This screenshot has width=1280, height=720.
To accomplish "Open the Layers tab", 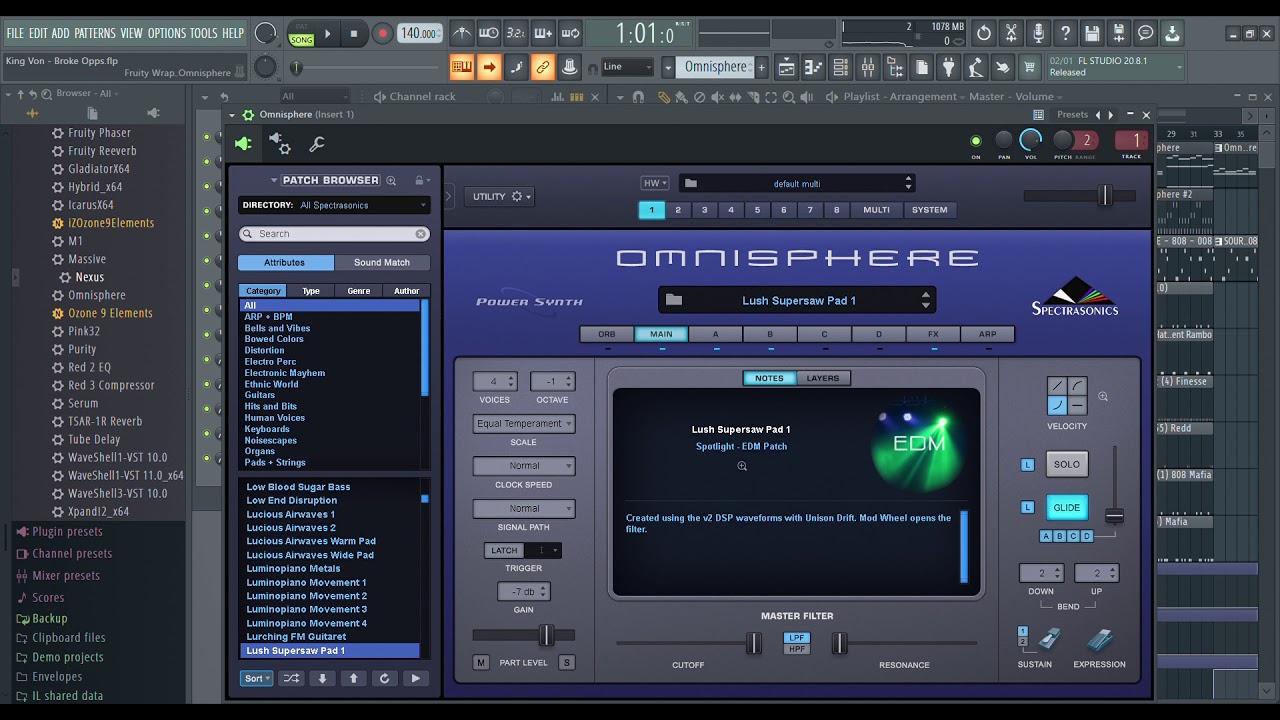I will pyautogui.click(x=823, y=378).
